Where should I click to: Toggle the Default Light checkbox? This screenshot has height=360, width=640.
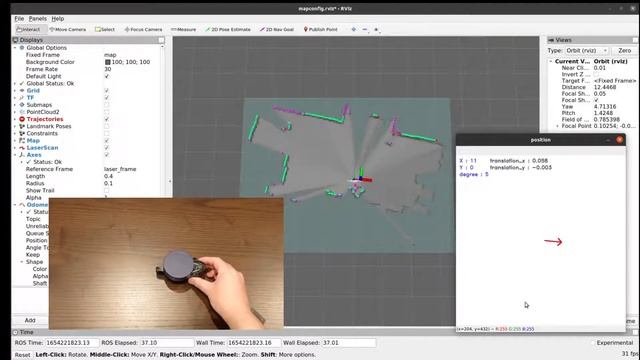[x=107, y=76]
